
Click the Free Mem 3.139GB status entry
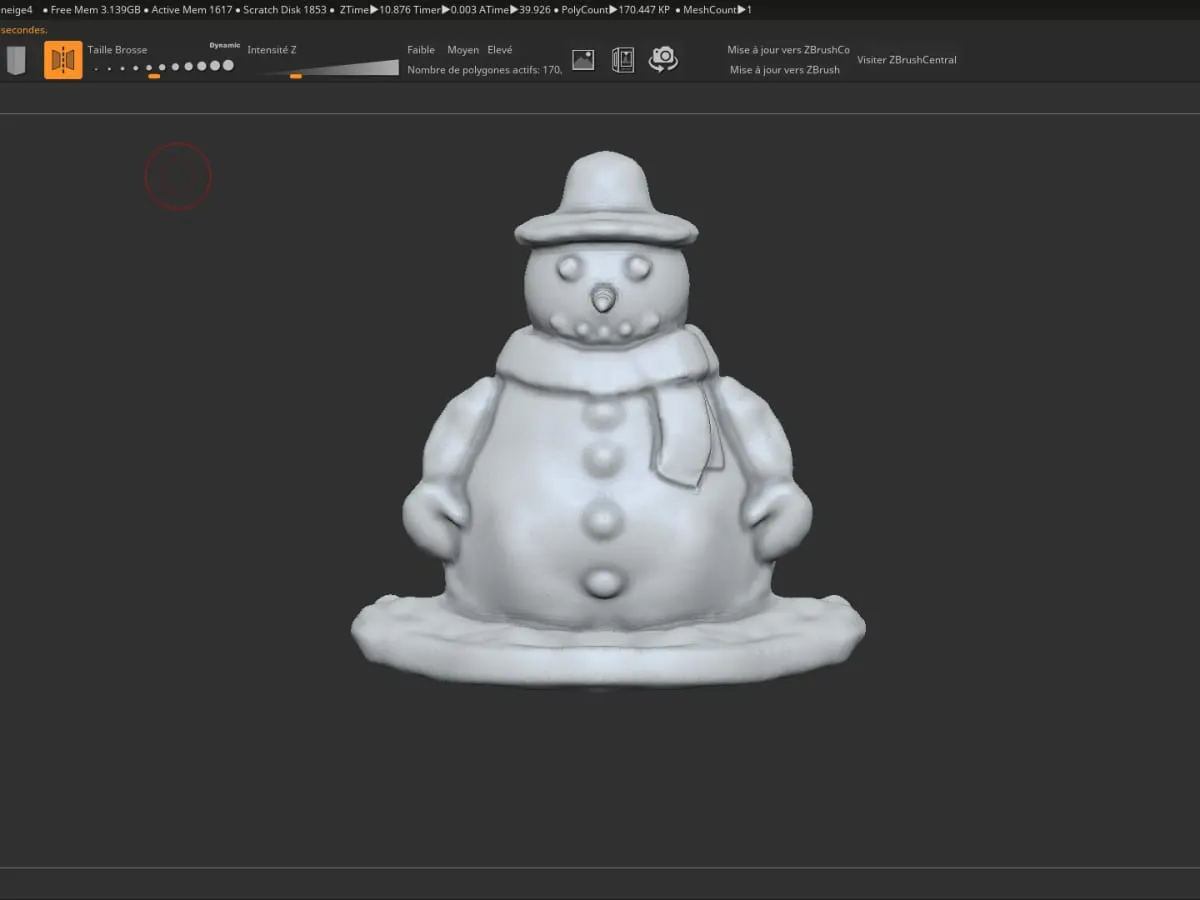pos(96,9)
